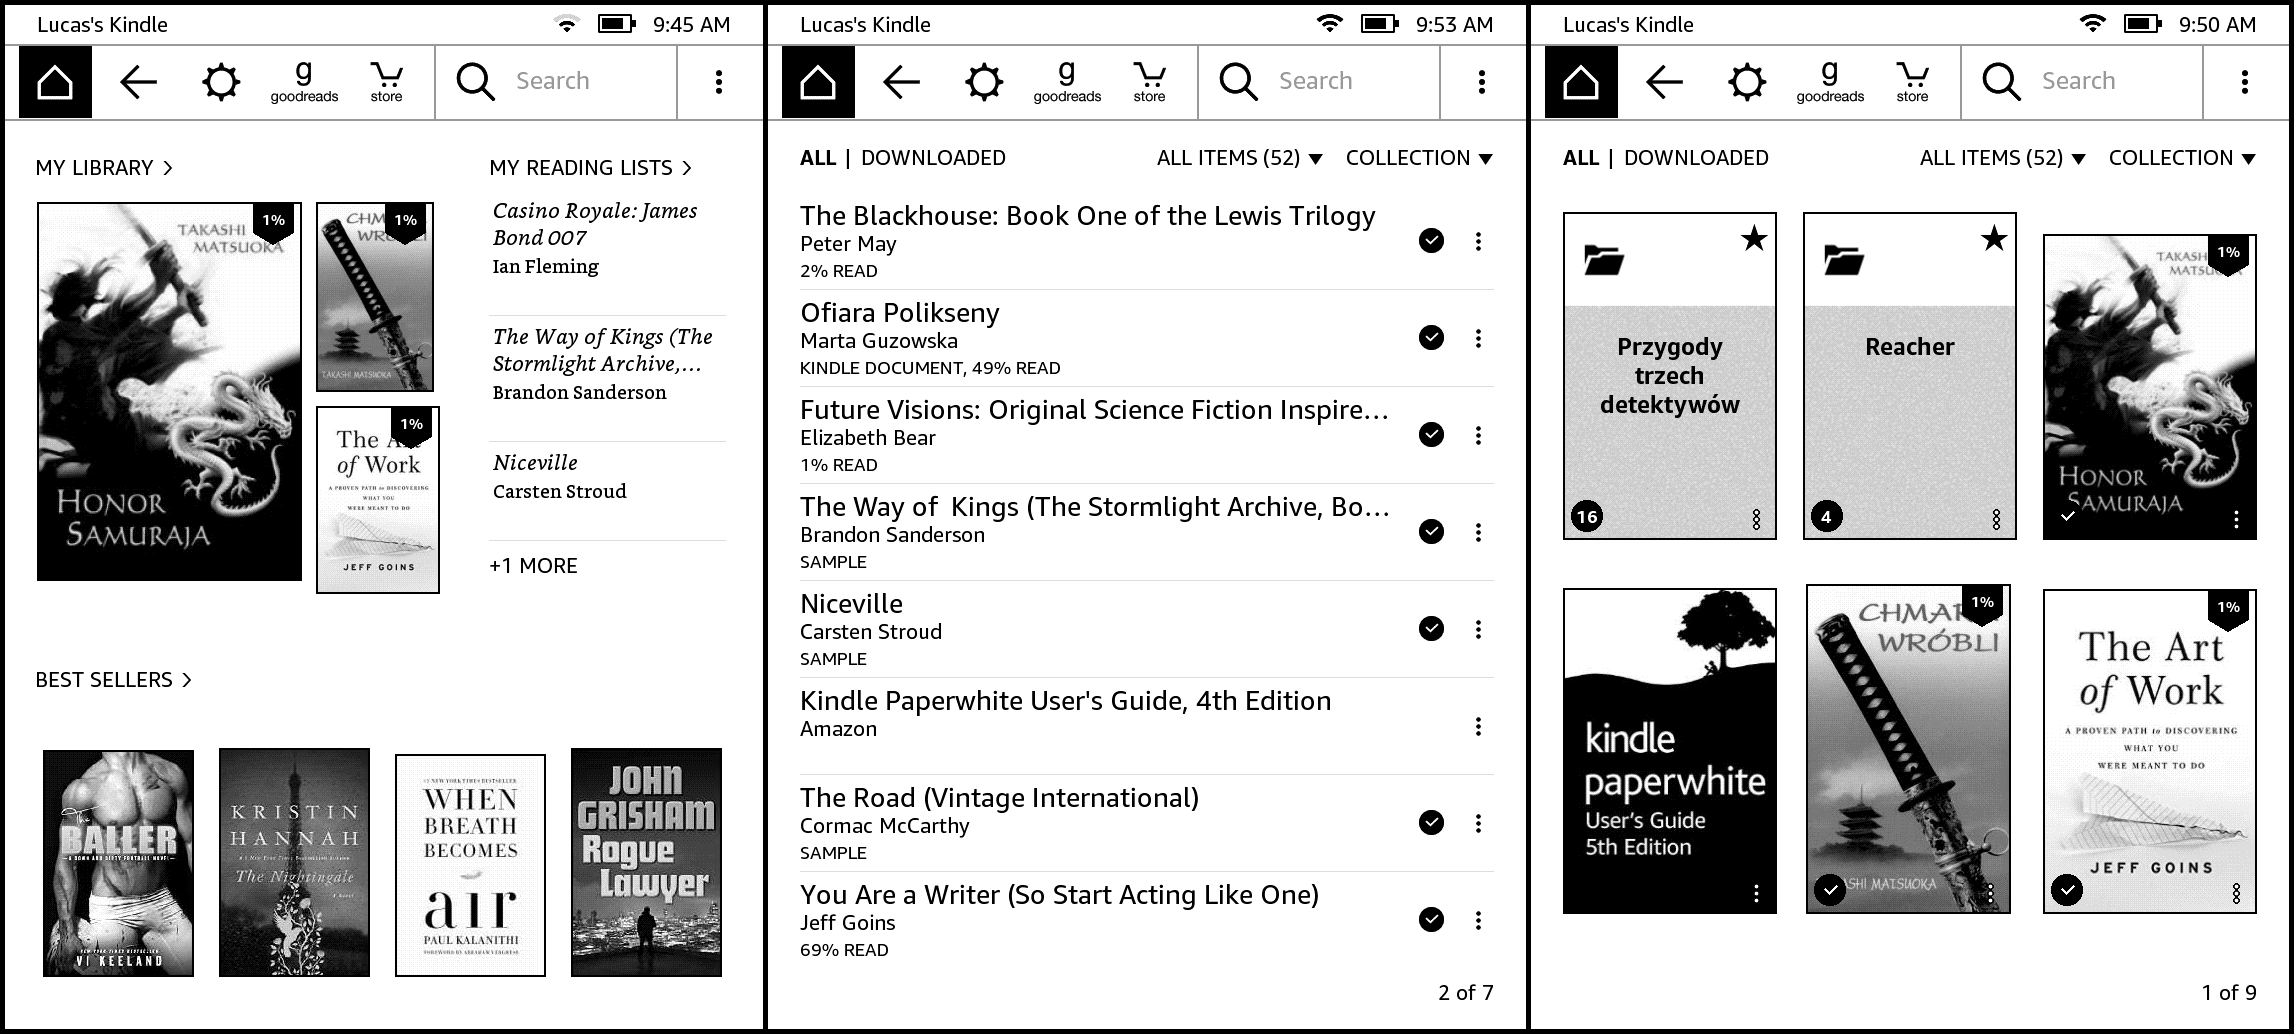Screen dimensions: 2294x1034
Task: Expand COLLECTION sort dropdown on list view
Action: [x=1419, y=158]
